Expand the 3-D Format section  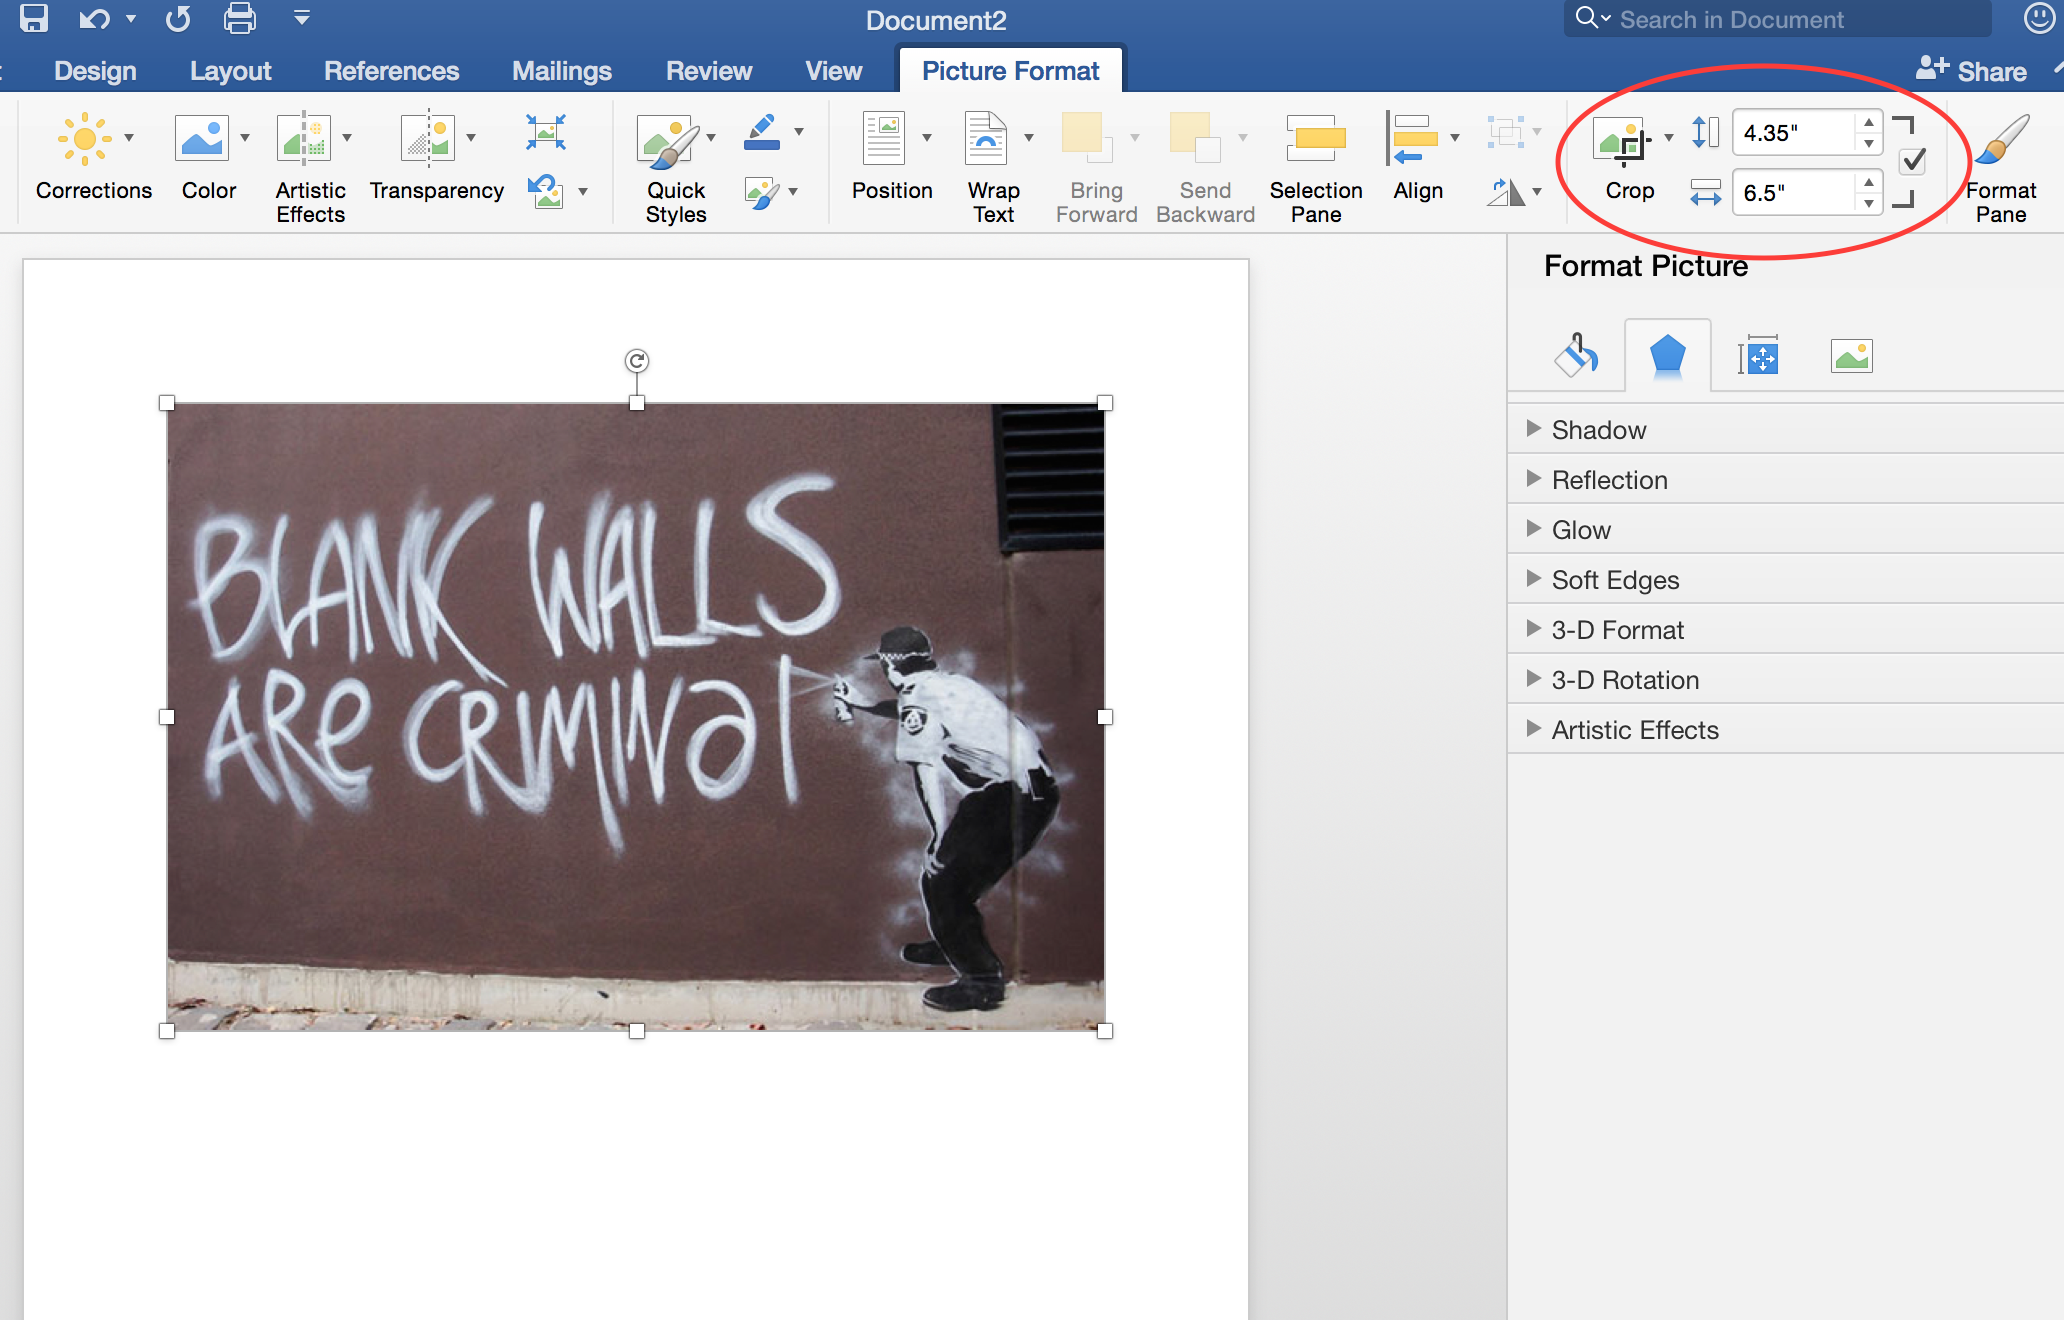point(1786,629)
